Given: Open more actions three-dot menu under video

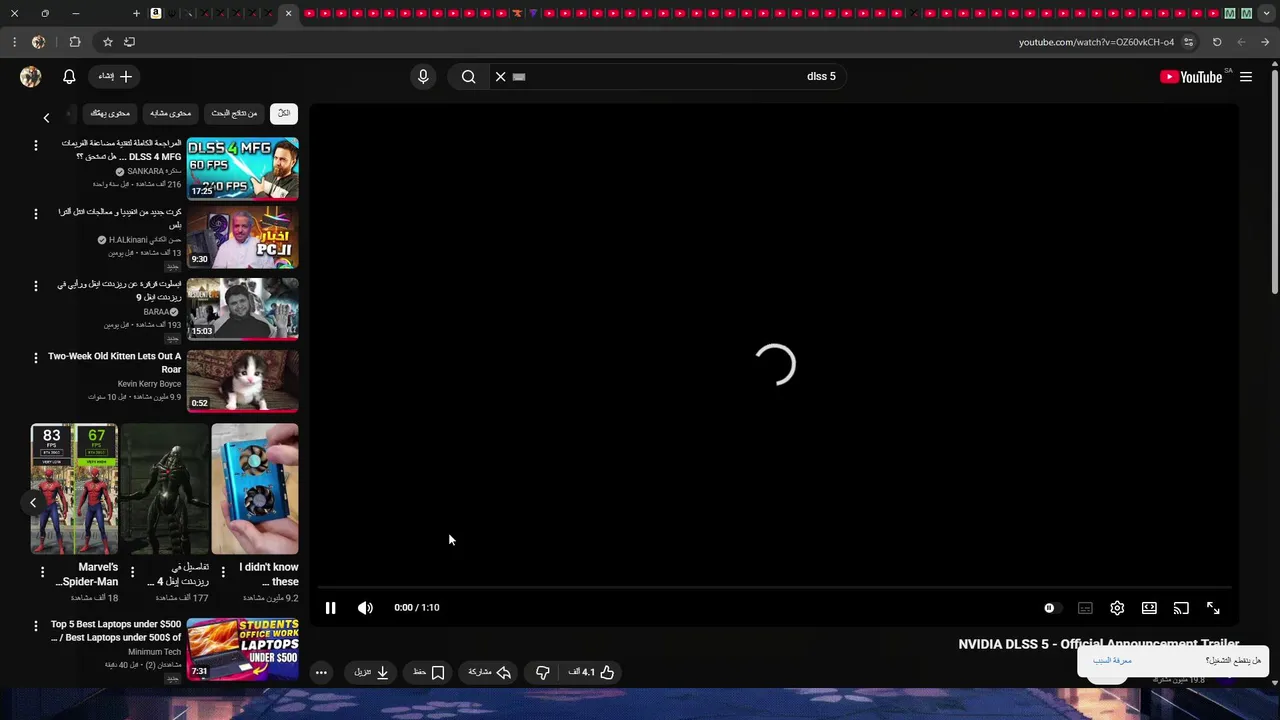Looking at the screenshot, I should tap(321, 672).
